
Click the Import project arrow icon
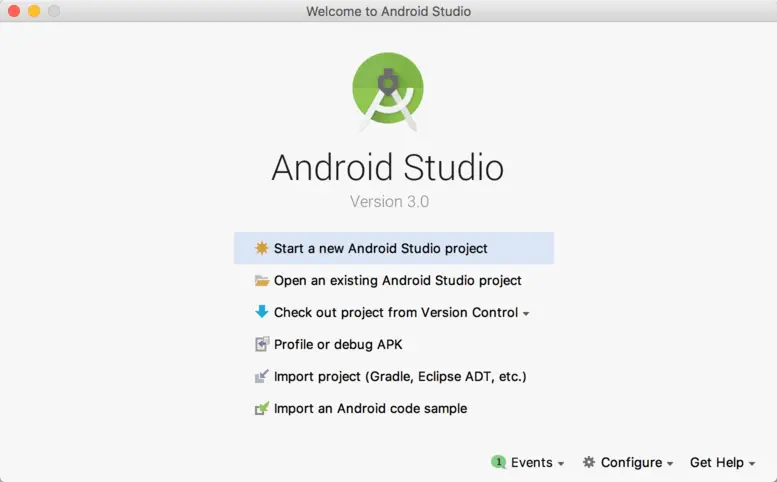tap(262, 377)
